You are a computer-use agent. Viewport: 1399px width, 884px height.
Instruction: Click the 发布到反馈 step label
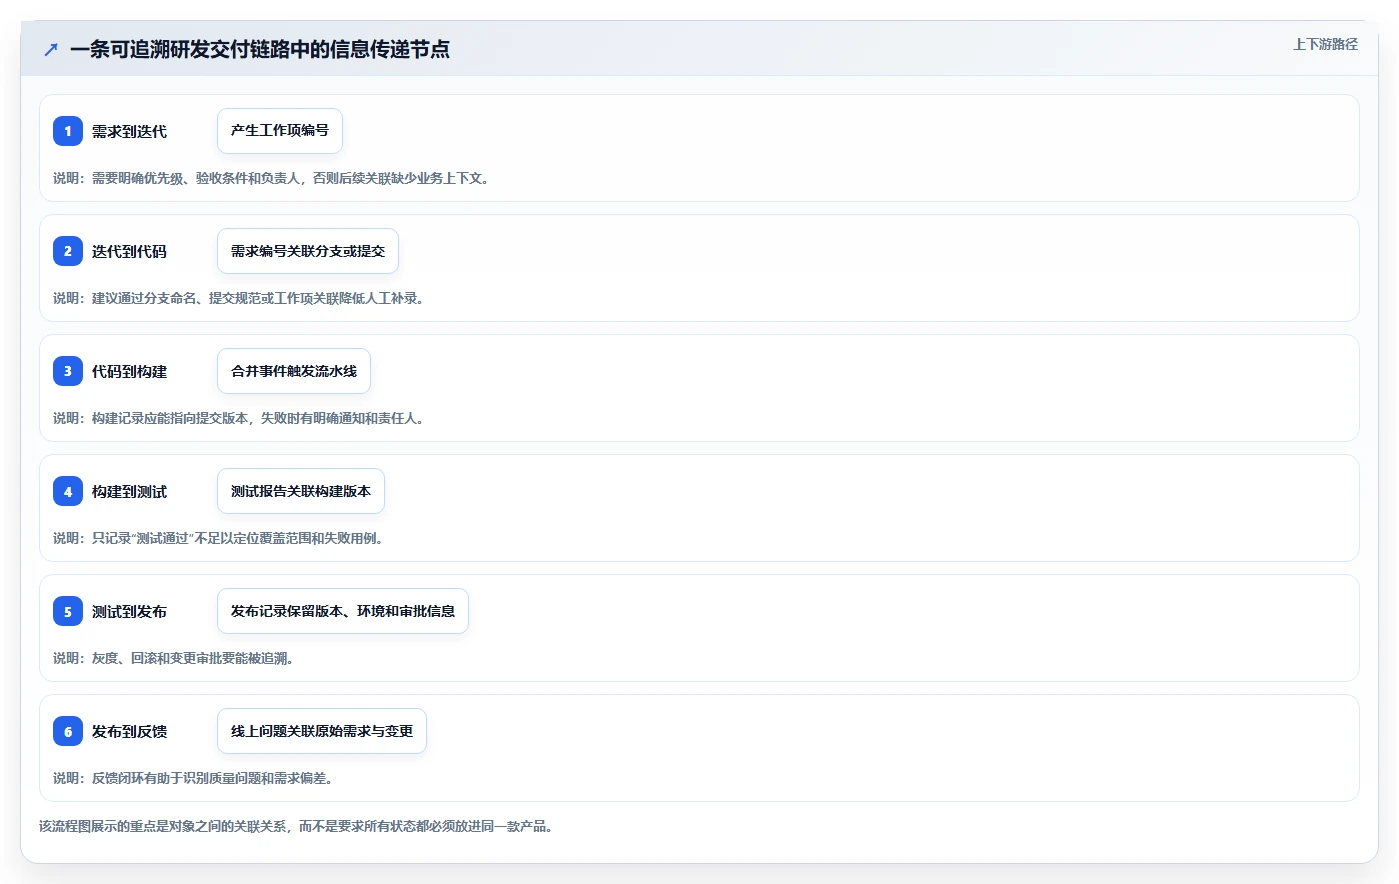(x=129, y=731)
